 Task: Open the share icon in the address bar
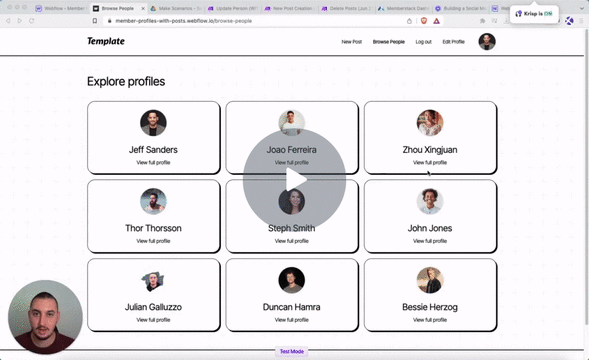pyautogui.click(x=409, y=21)
